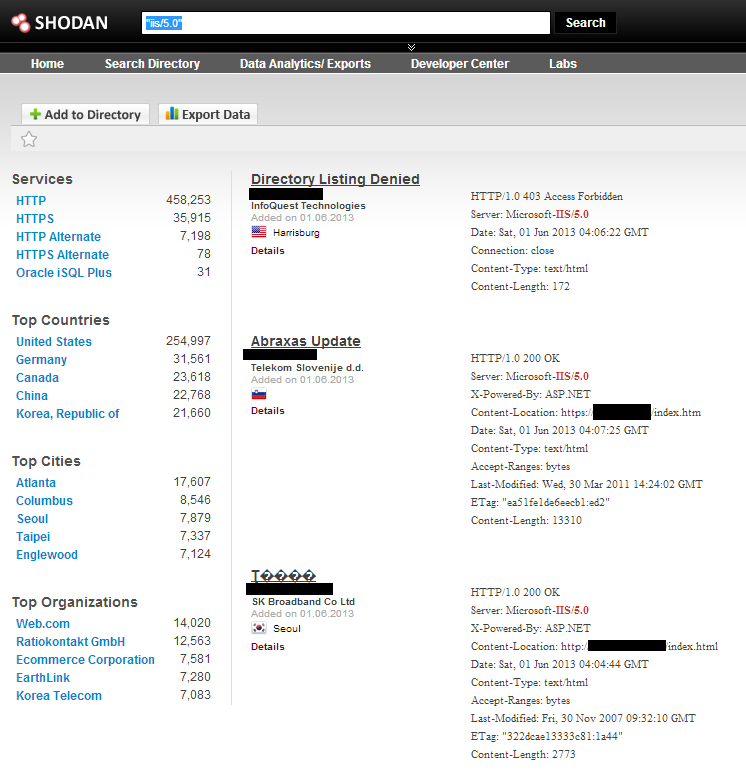The width and height of the screenshot is (746, 779).
Task: Click the SHODAN logo
Action: (x=60, y=22)
